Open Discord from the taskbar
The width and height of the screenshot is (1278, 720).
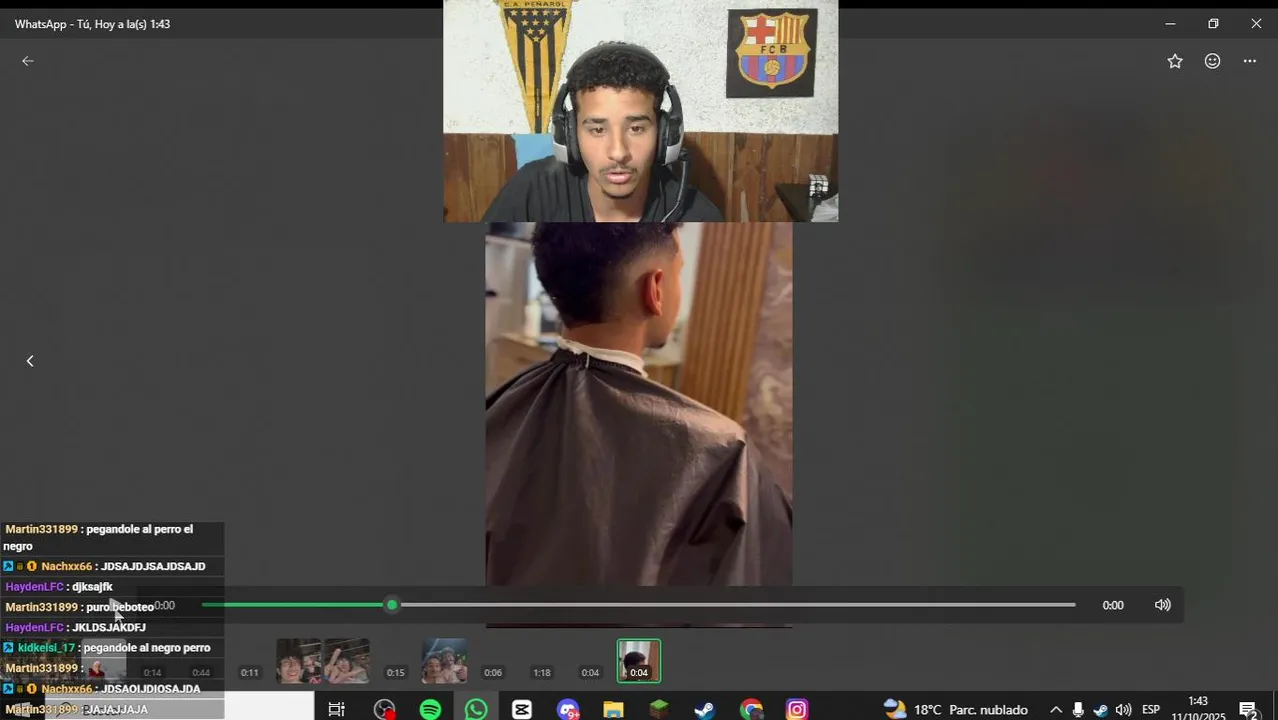point(568,710)
